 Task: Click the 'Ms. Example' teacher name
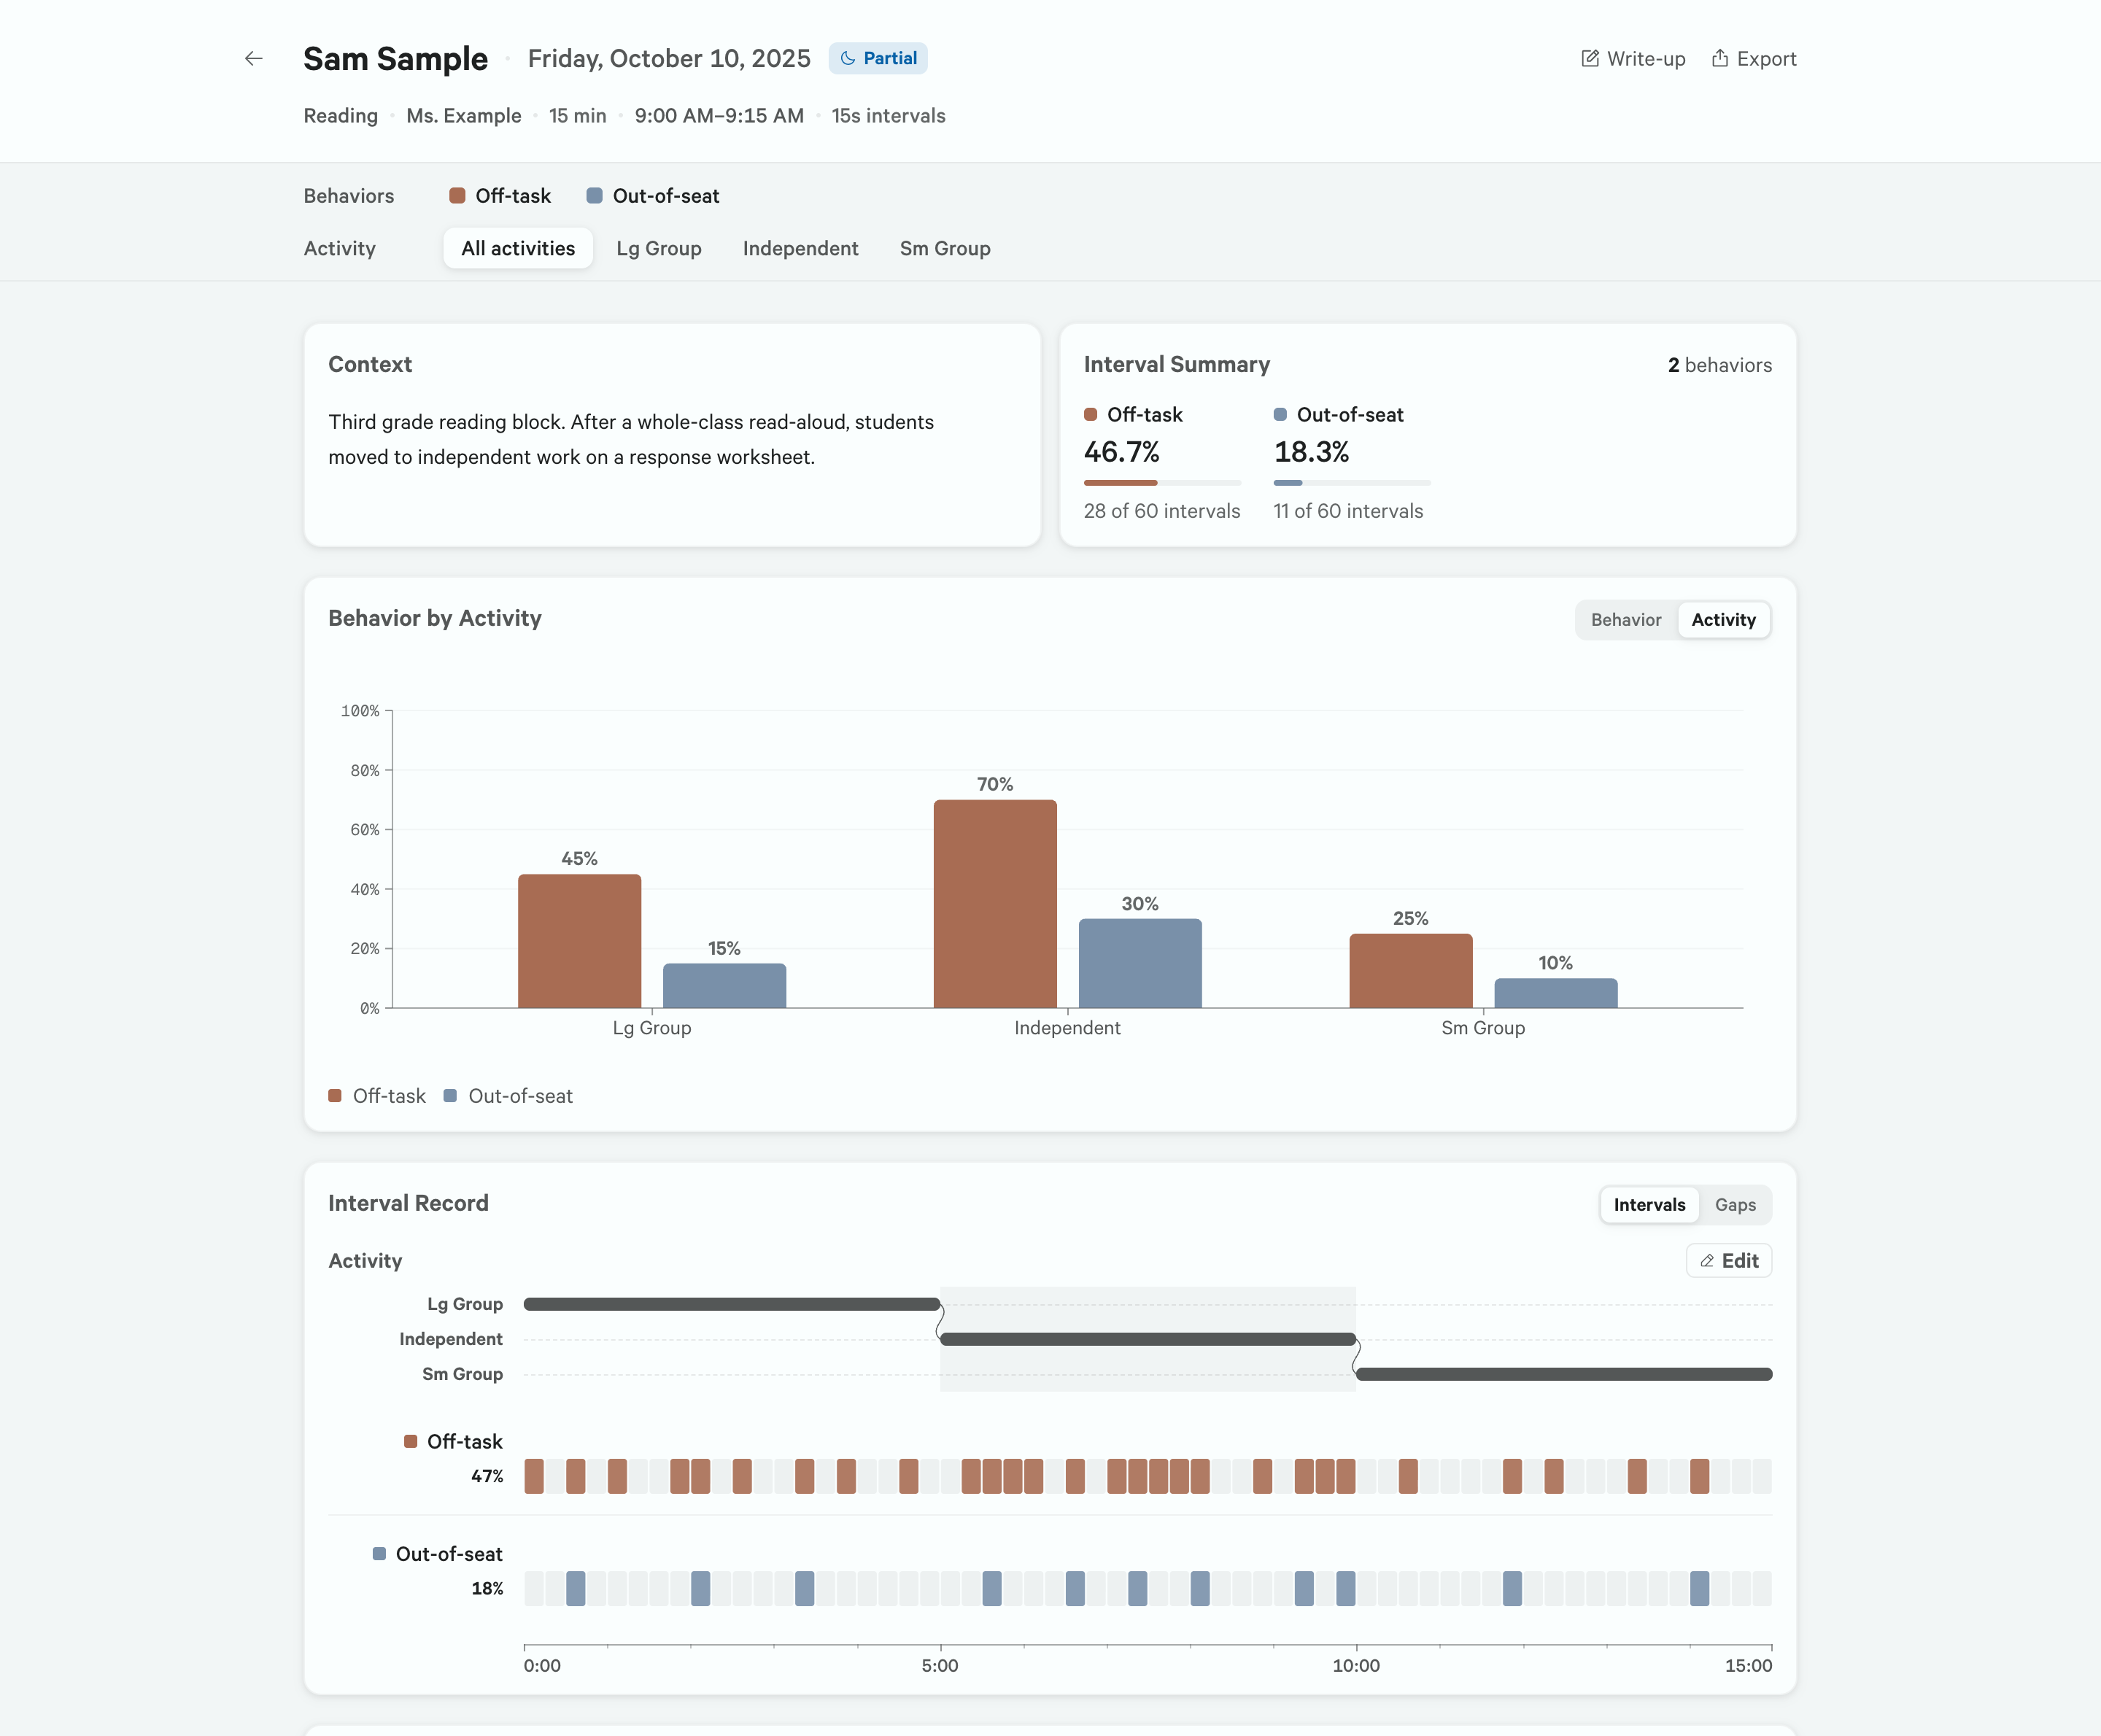point(464,116)
